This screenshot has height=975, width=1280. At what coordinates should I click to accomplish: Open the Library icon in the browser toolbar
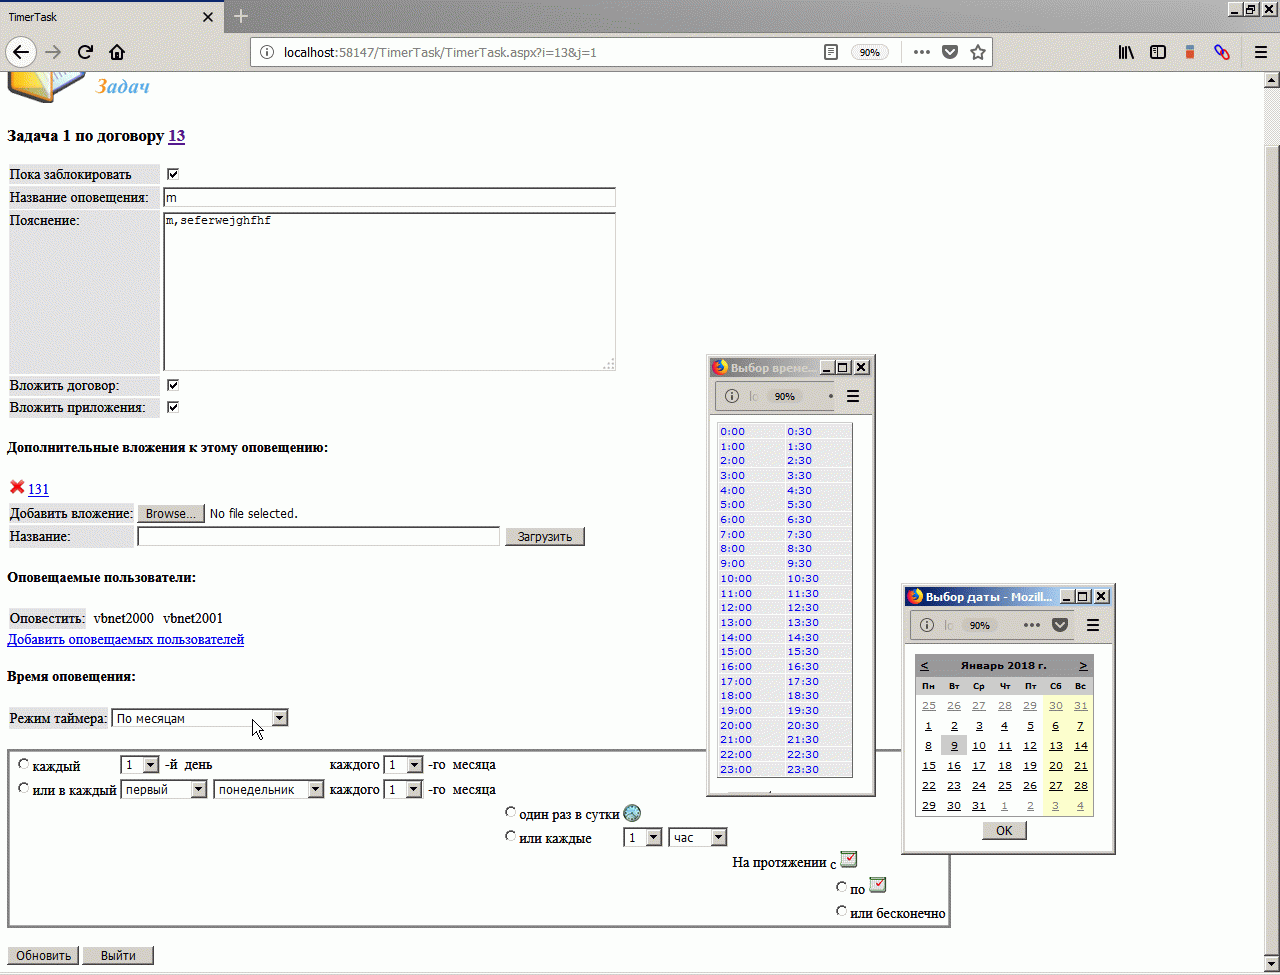tap(1126, 52)
